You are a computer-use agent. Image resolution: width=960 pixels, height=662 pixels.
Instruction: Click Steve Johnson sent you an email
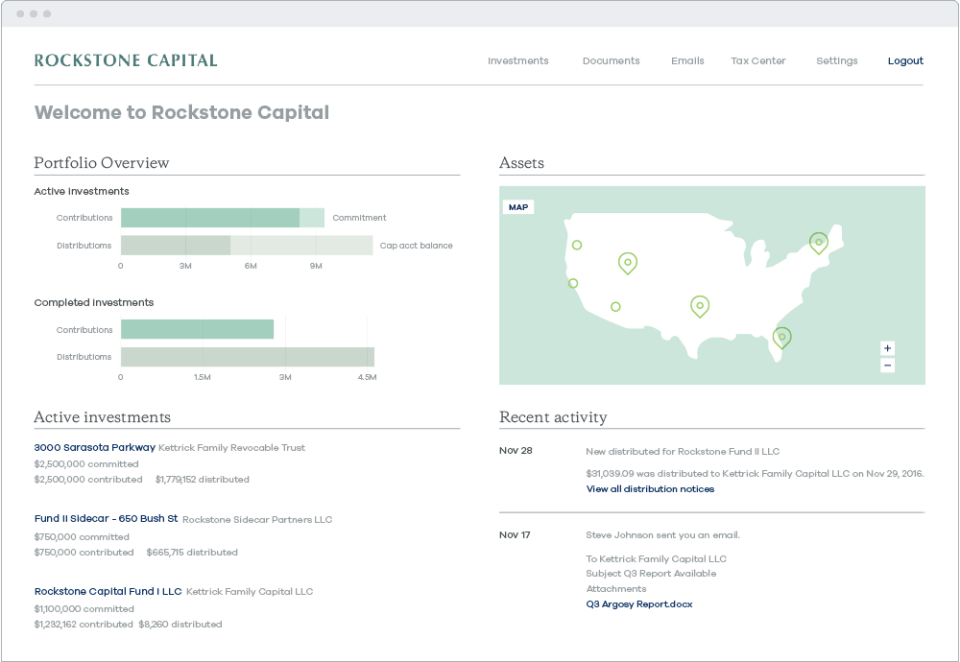(662, 535)
